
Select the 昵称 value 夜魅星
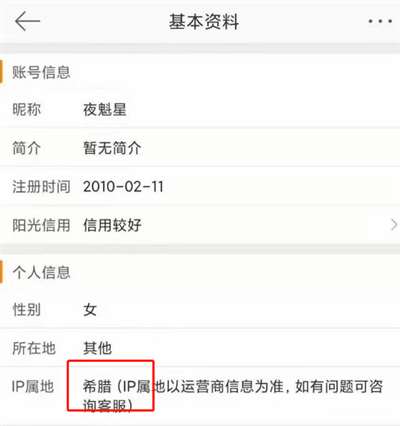(105, 109)
